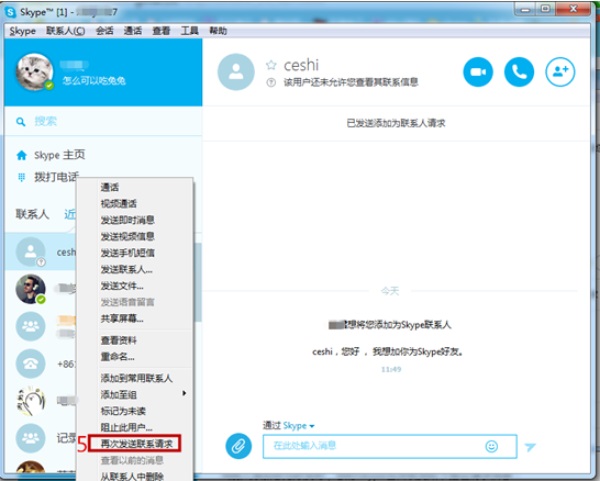Expand the 添加至组 submenu arrow
The image size is (600, 481).
(x=184, y=393)
